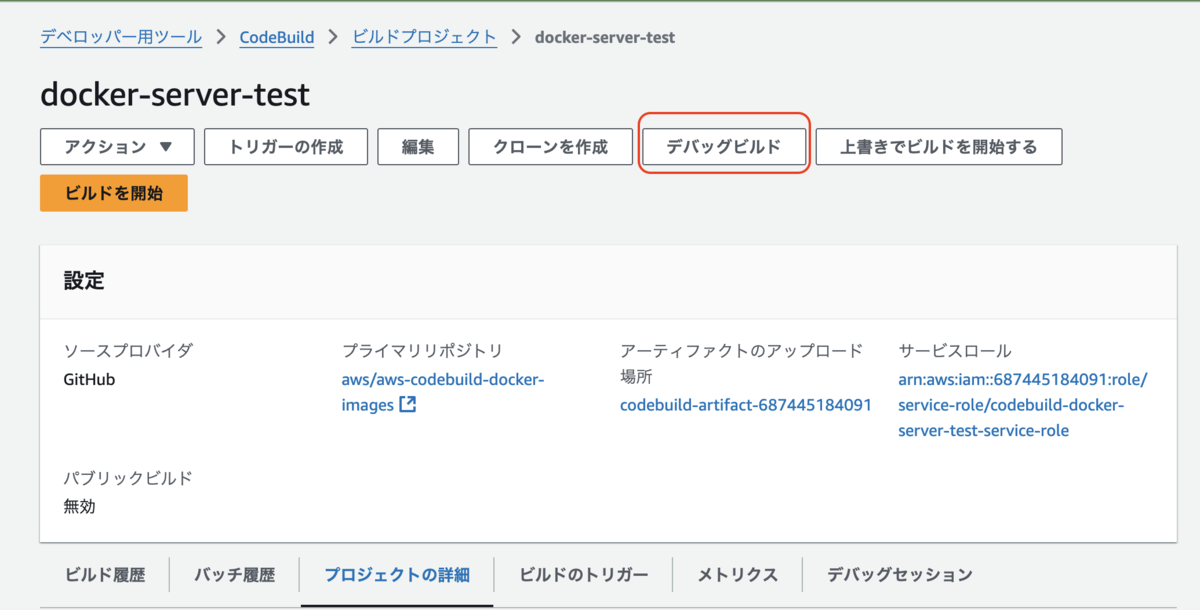Click the GitHub source provider value

89,379
